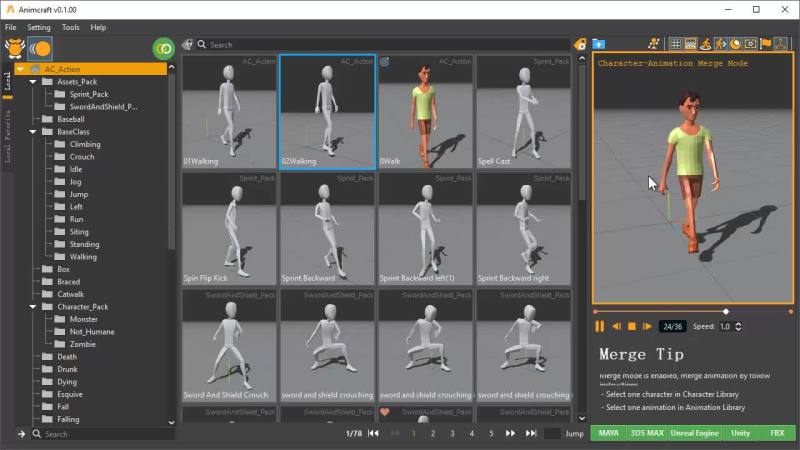This screenshot has height=450, width=800.
Task: Click the Jump button
Action: coord(574,434)
